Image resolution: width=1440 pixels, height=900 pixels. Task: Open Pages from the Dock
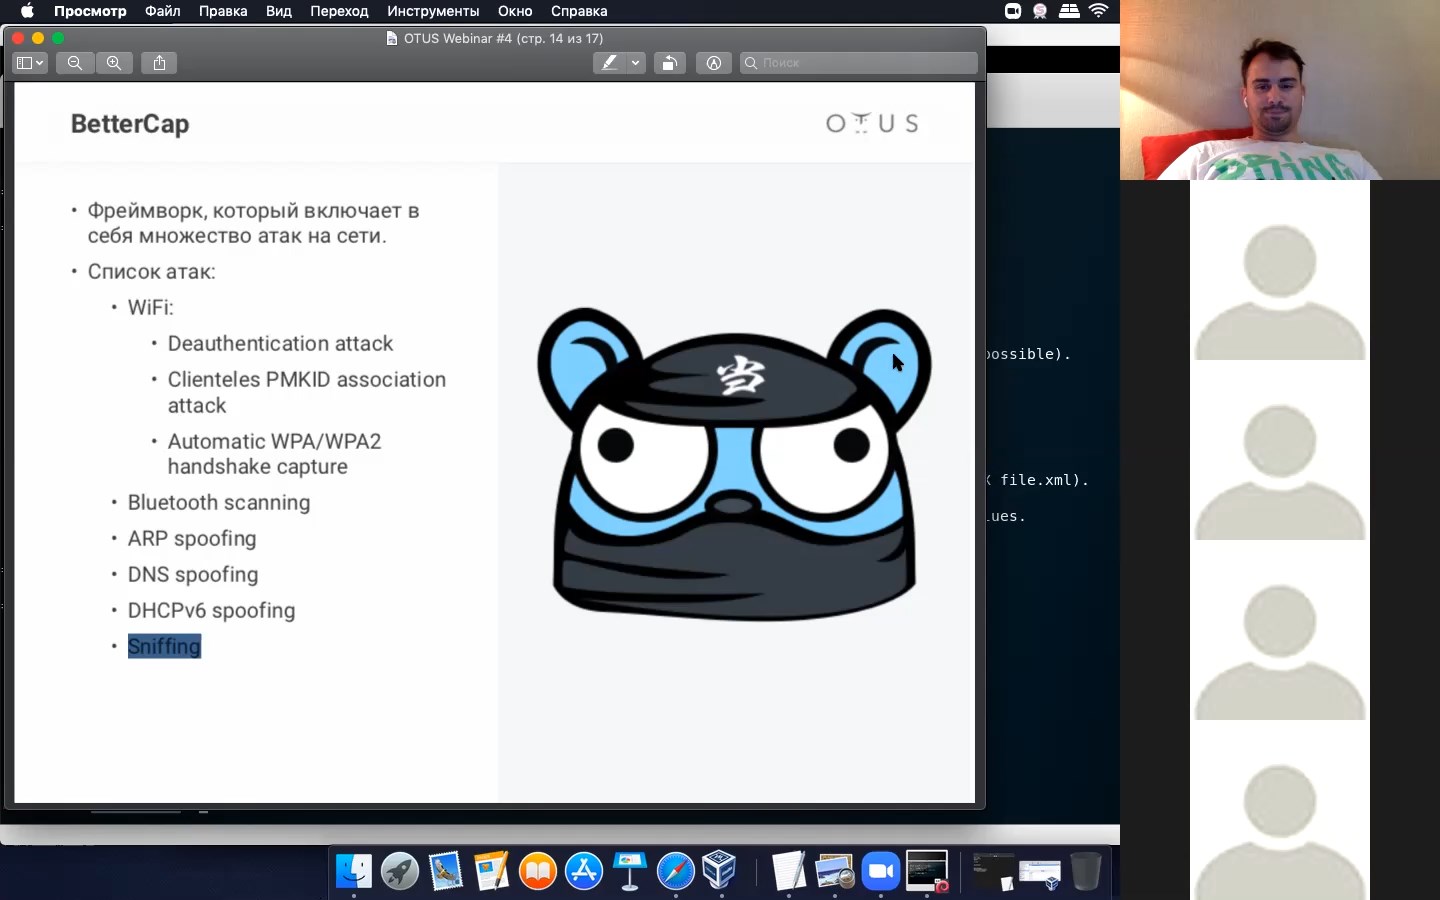pos(491,871)
